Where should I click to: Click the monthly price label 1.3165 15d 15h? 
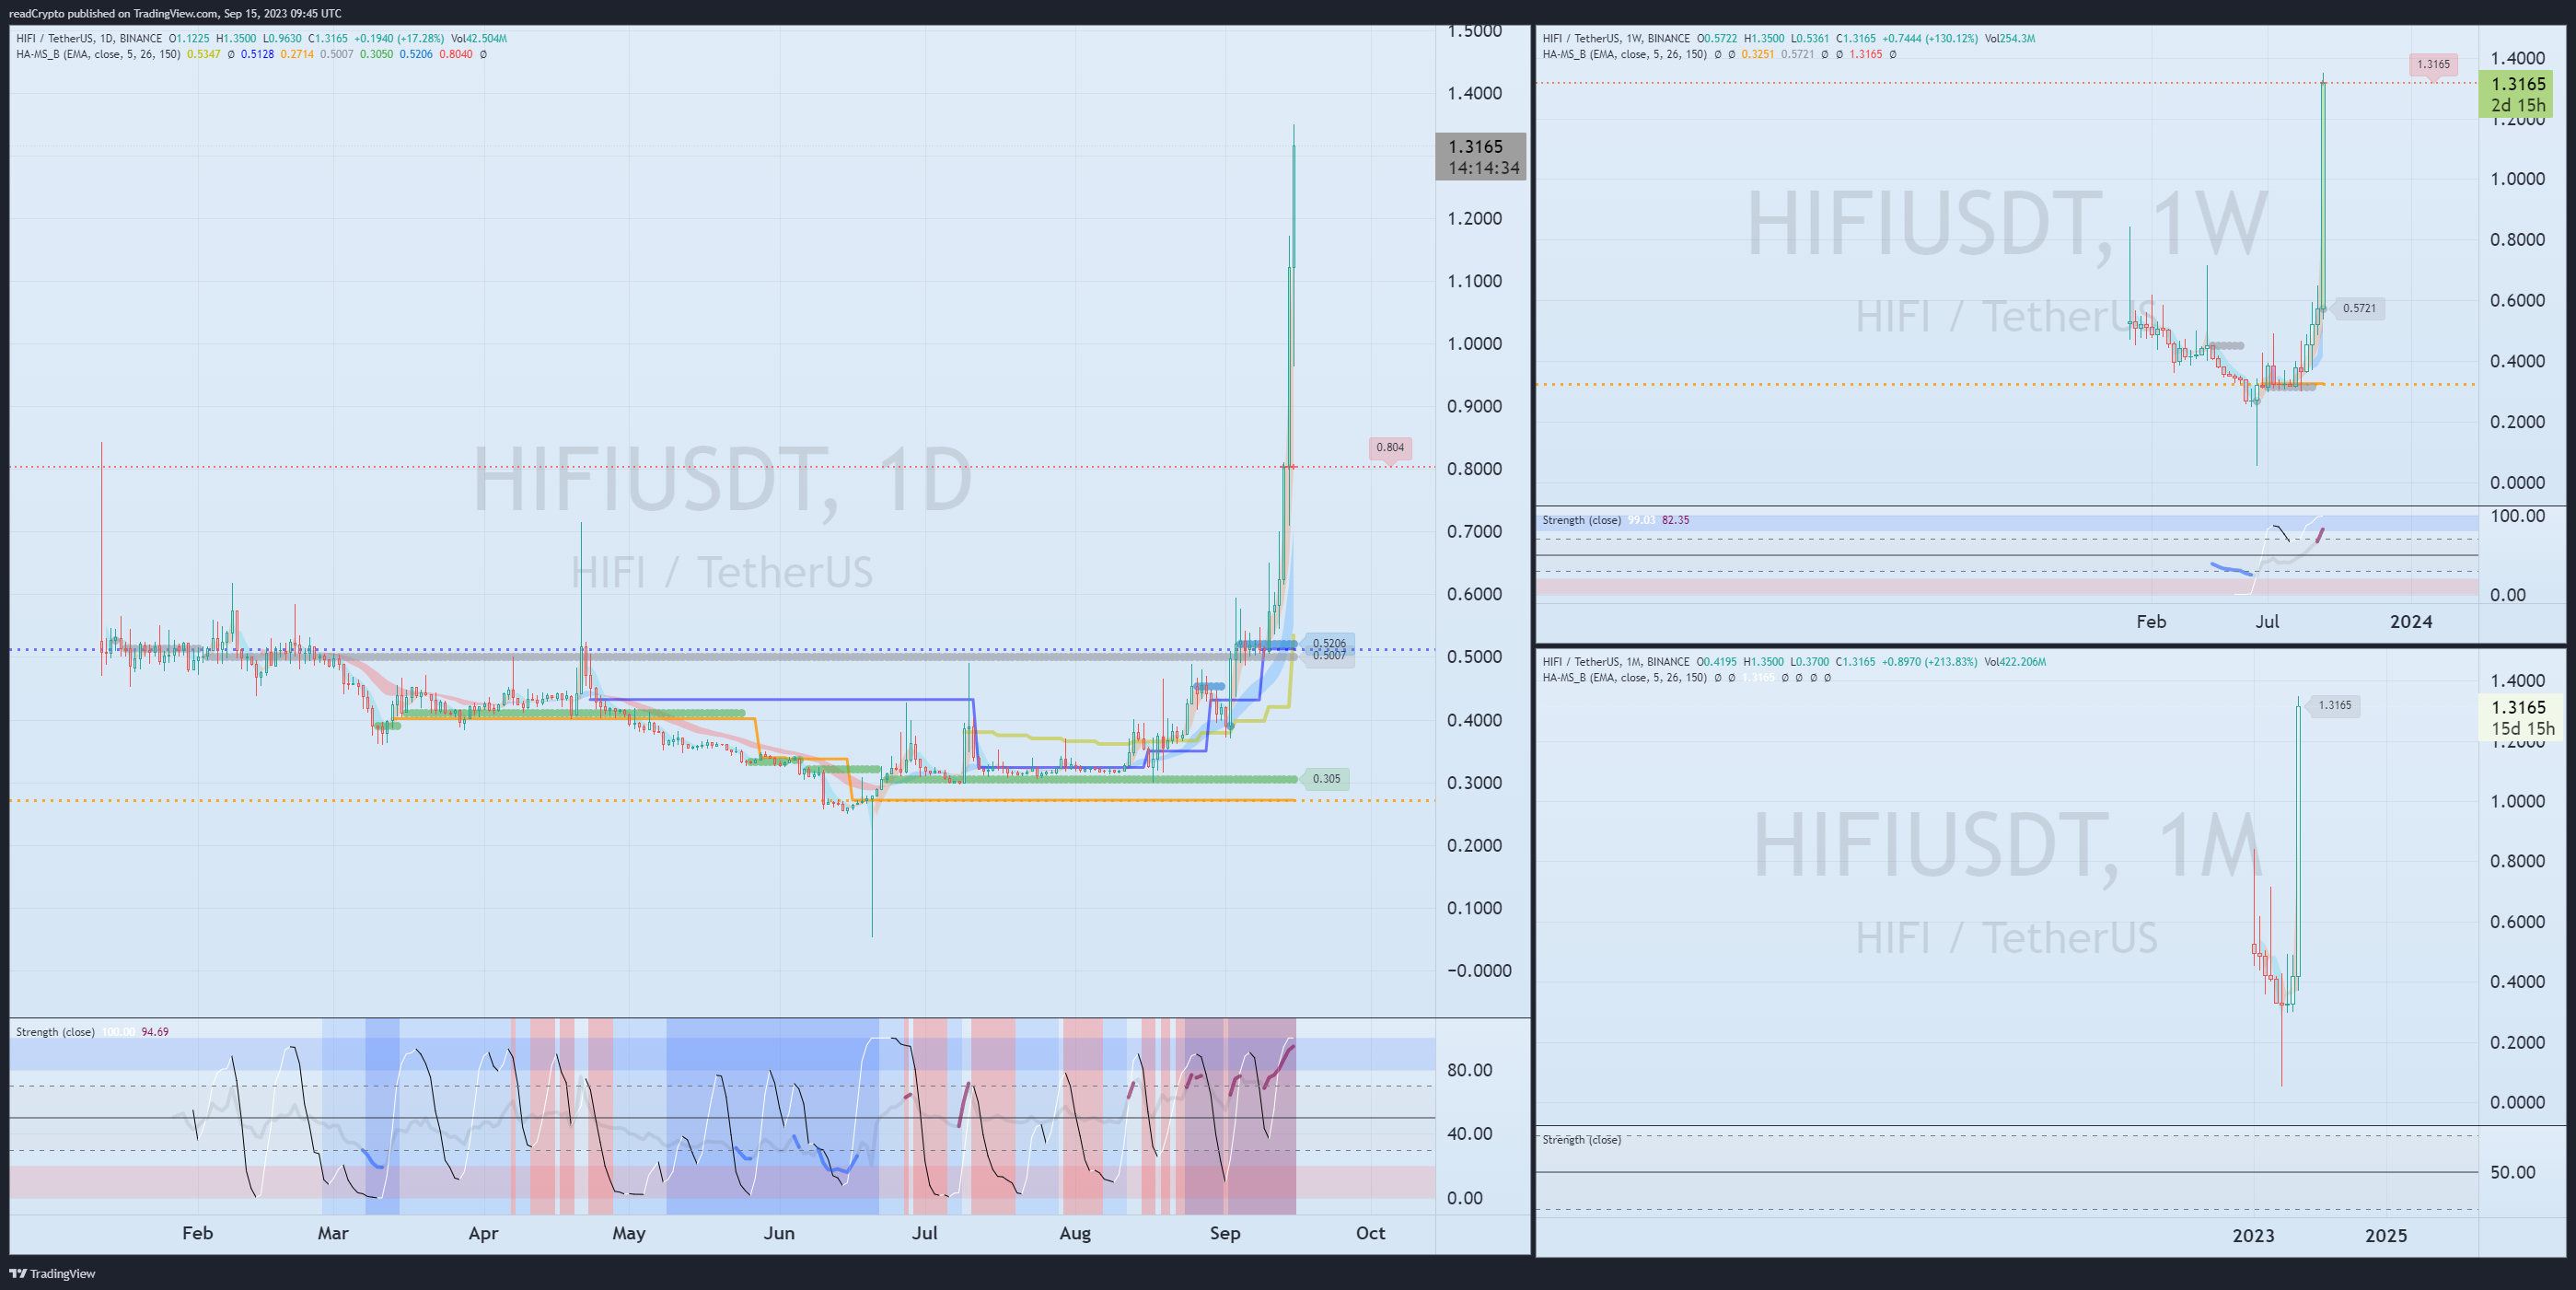[2520, 717]
